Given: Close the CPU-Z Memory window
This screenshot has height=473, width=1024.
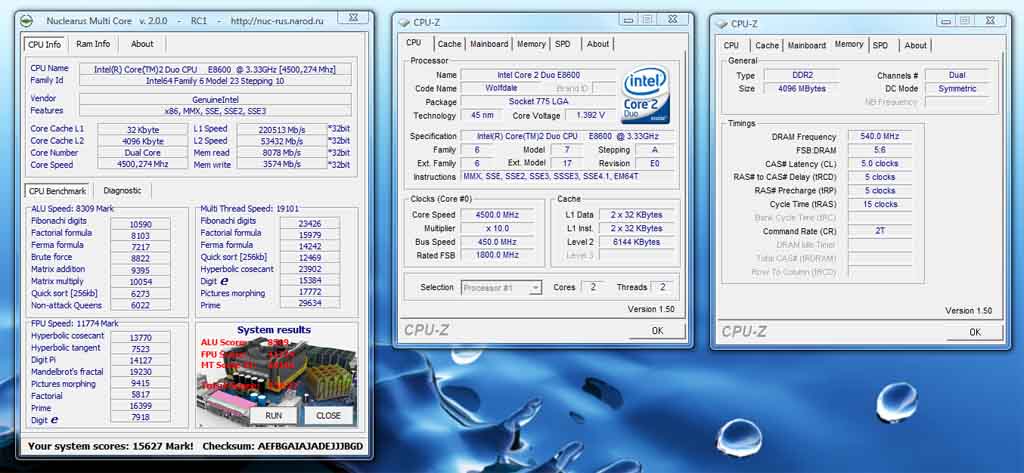Looking at the screenshot, I should pyautogui.click(x=991, y=20).
